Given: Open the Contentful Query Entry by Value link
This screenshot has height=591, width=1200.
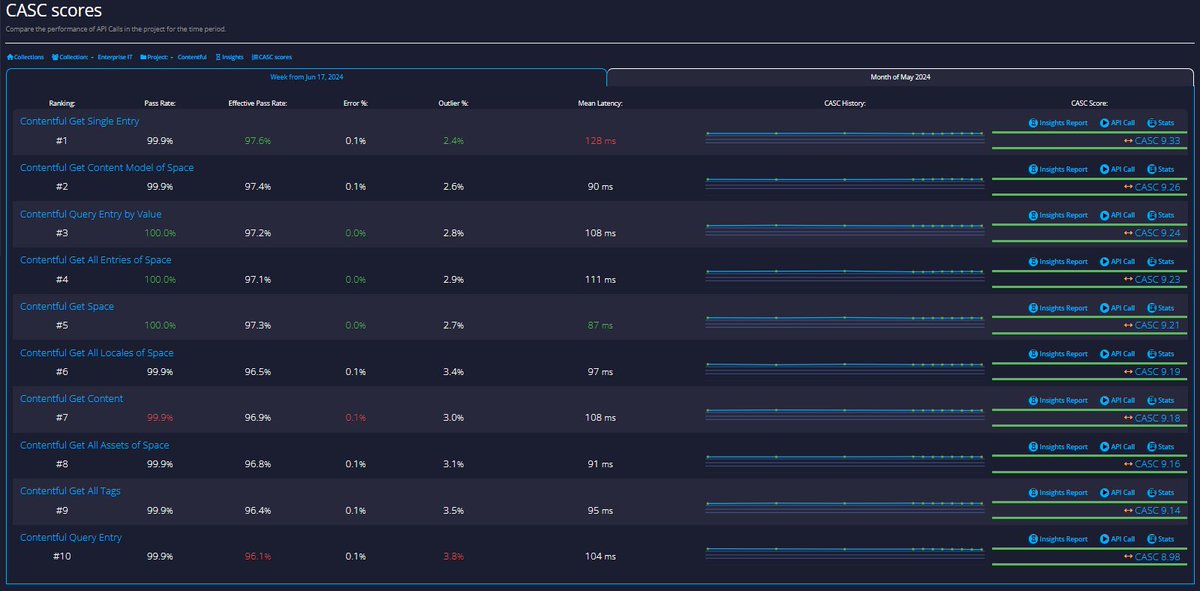Looking at the screenshot, I should pos(91,214).
